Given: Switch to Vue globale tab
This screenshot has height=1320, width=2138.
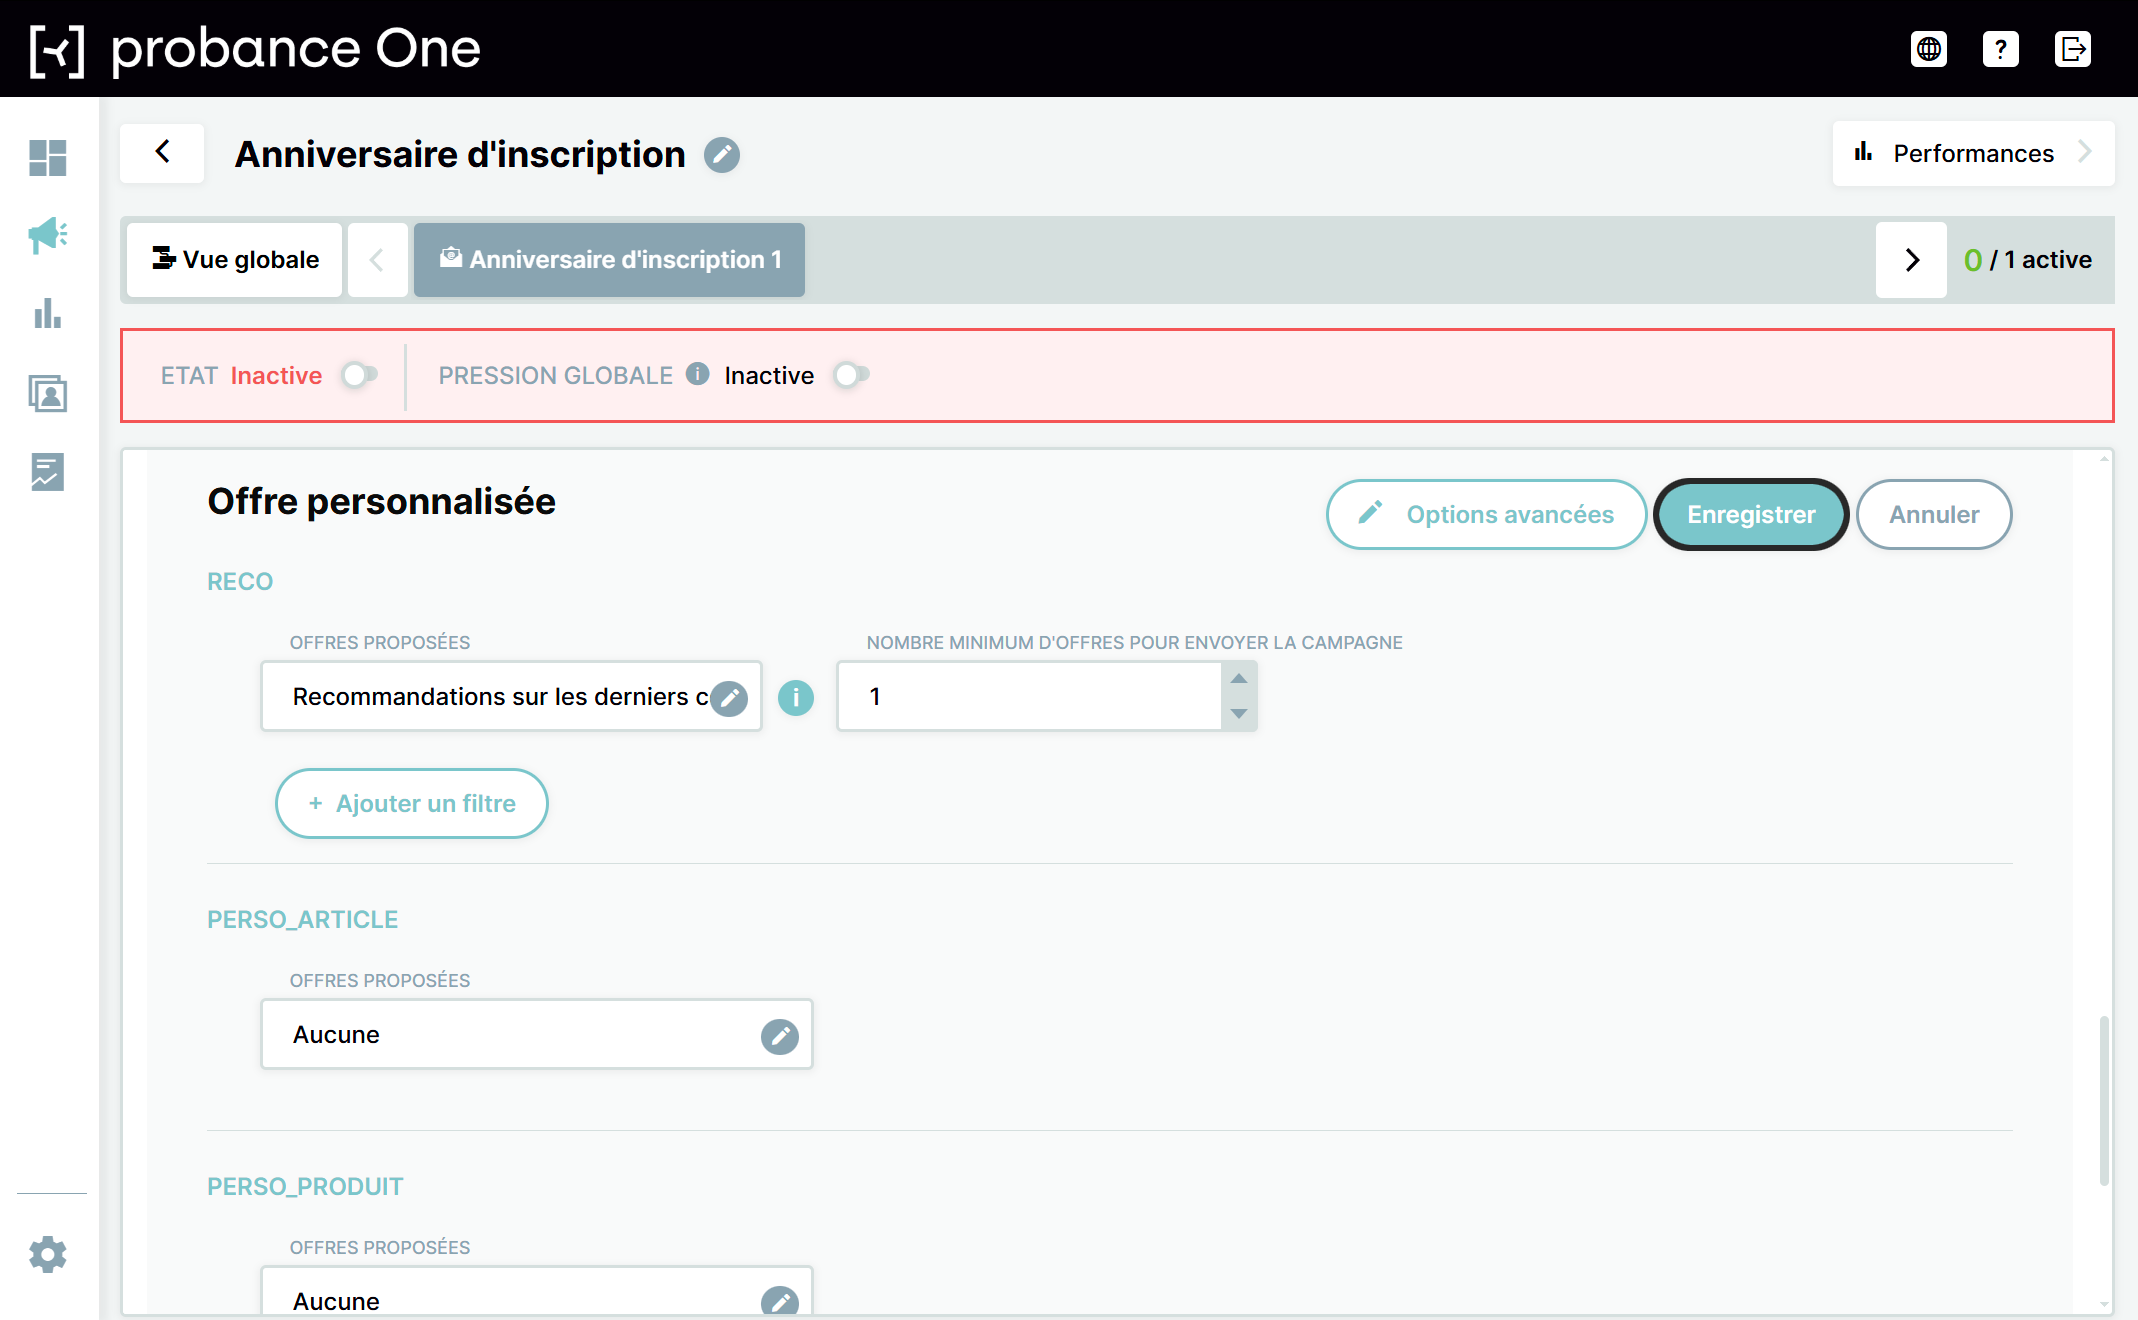Looking at the screenshot, I should (x=235, y=260).
